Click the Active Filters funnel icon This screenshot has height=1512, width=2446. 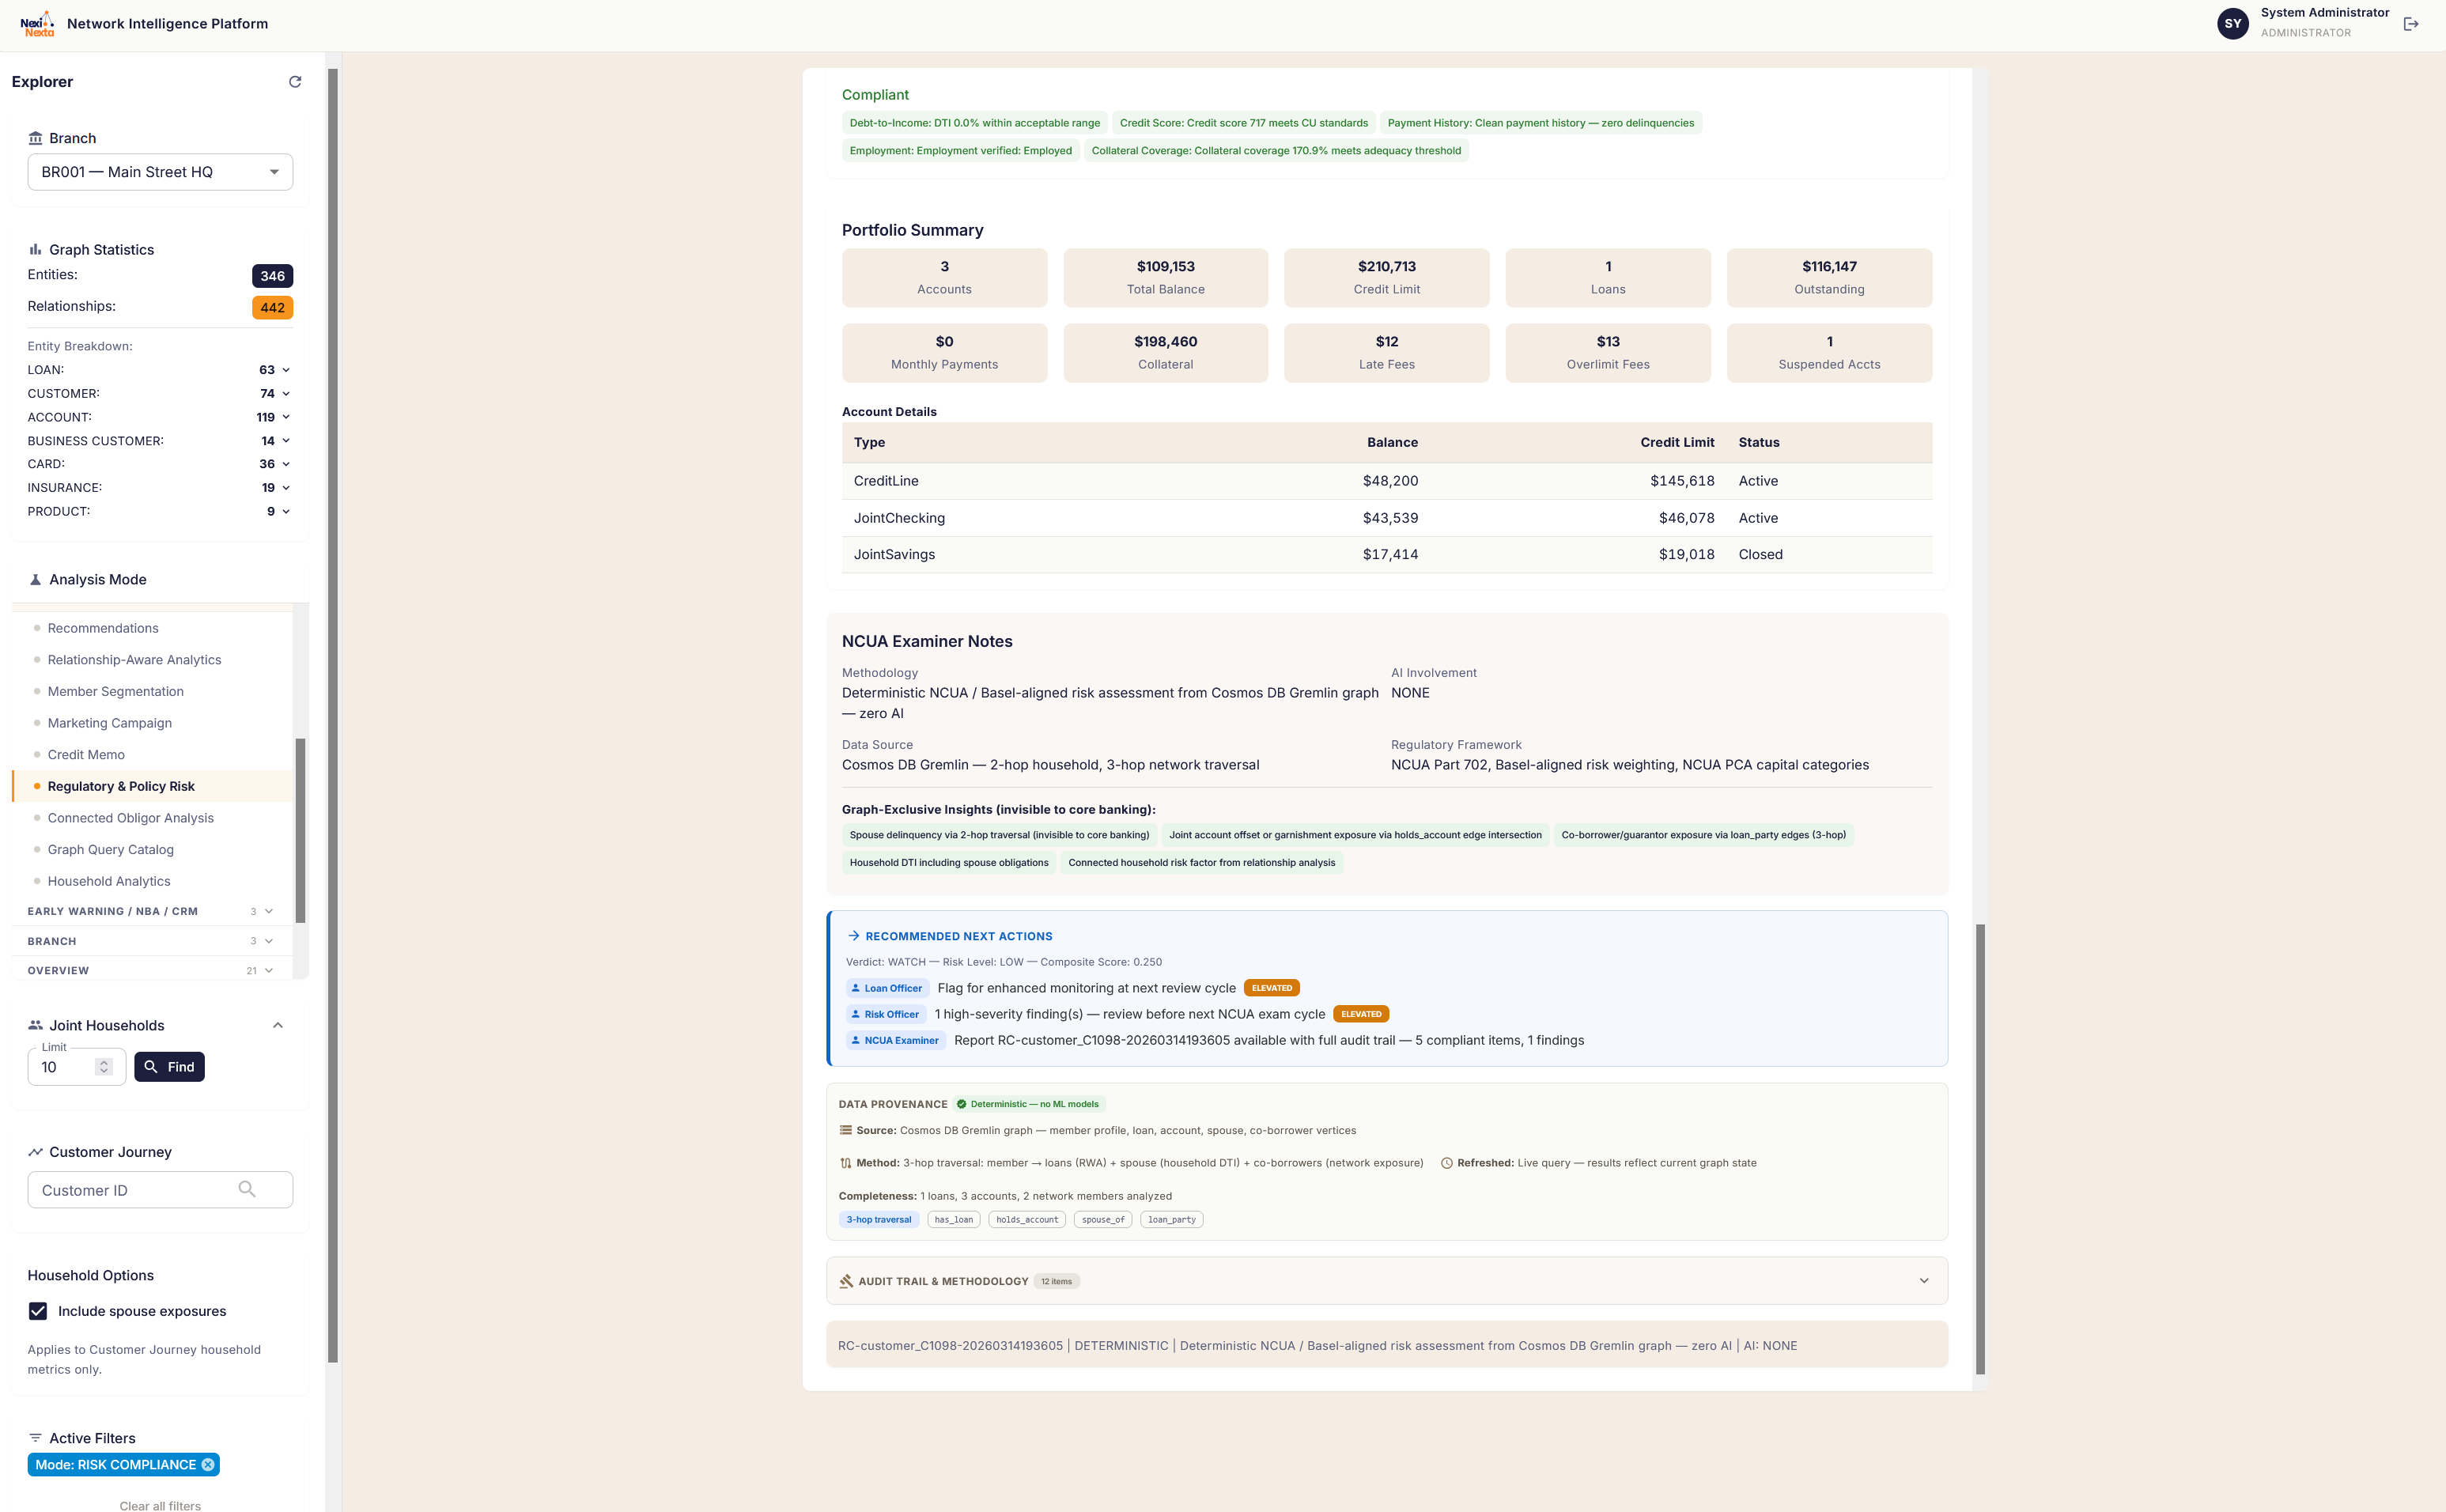coord(36,1438)
